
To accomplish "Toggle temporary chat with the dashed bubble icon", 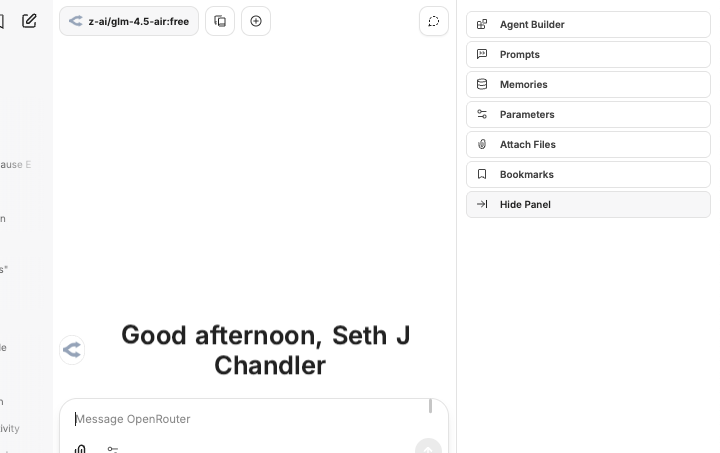I will [433, 21].
